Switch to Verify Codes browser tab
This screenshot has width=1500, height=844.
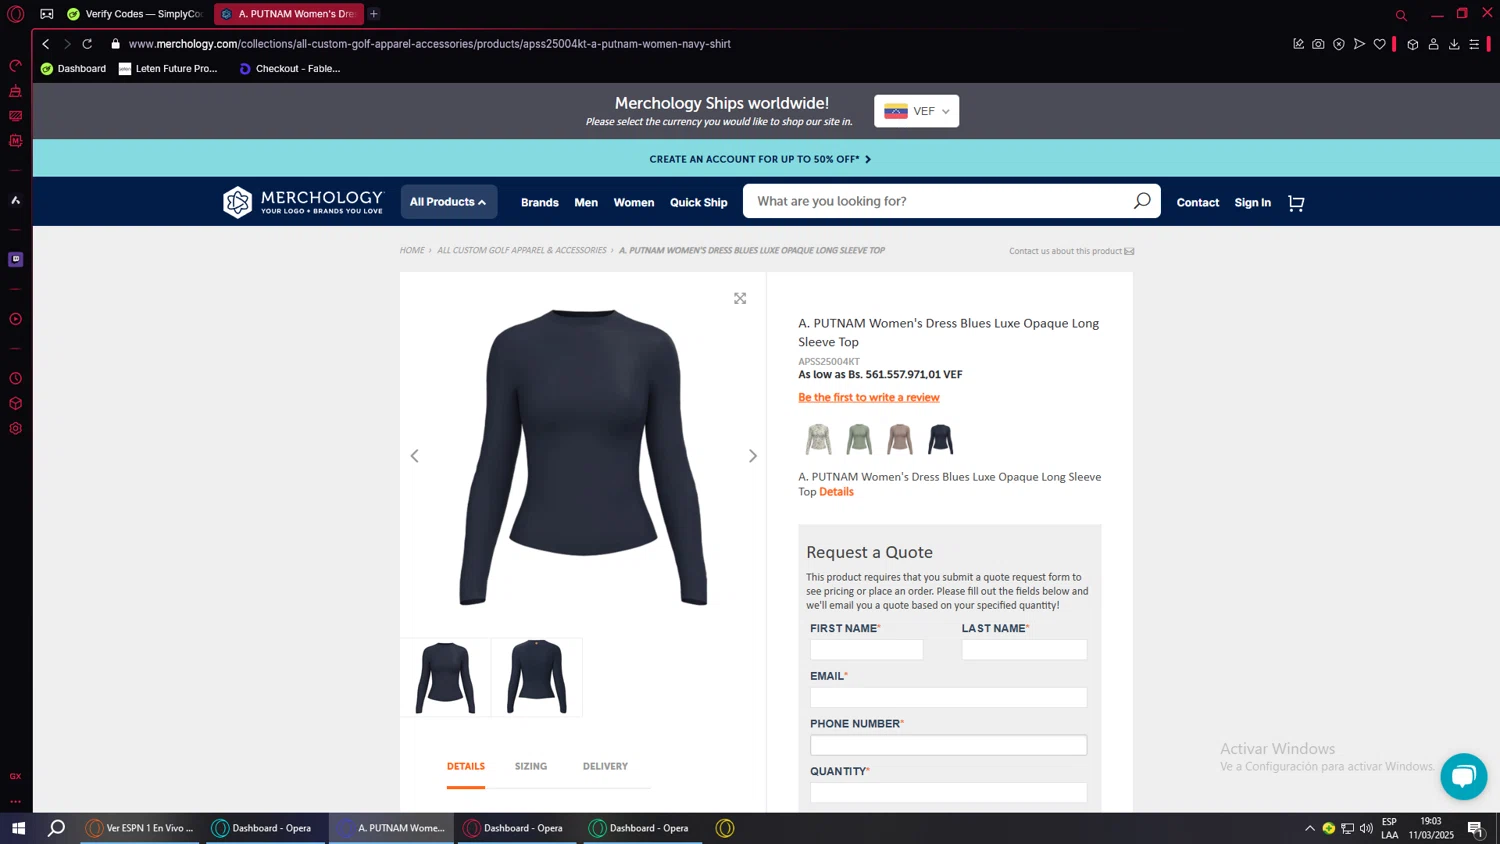point(136,14)
